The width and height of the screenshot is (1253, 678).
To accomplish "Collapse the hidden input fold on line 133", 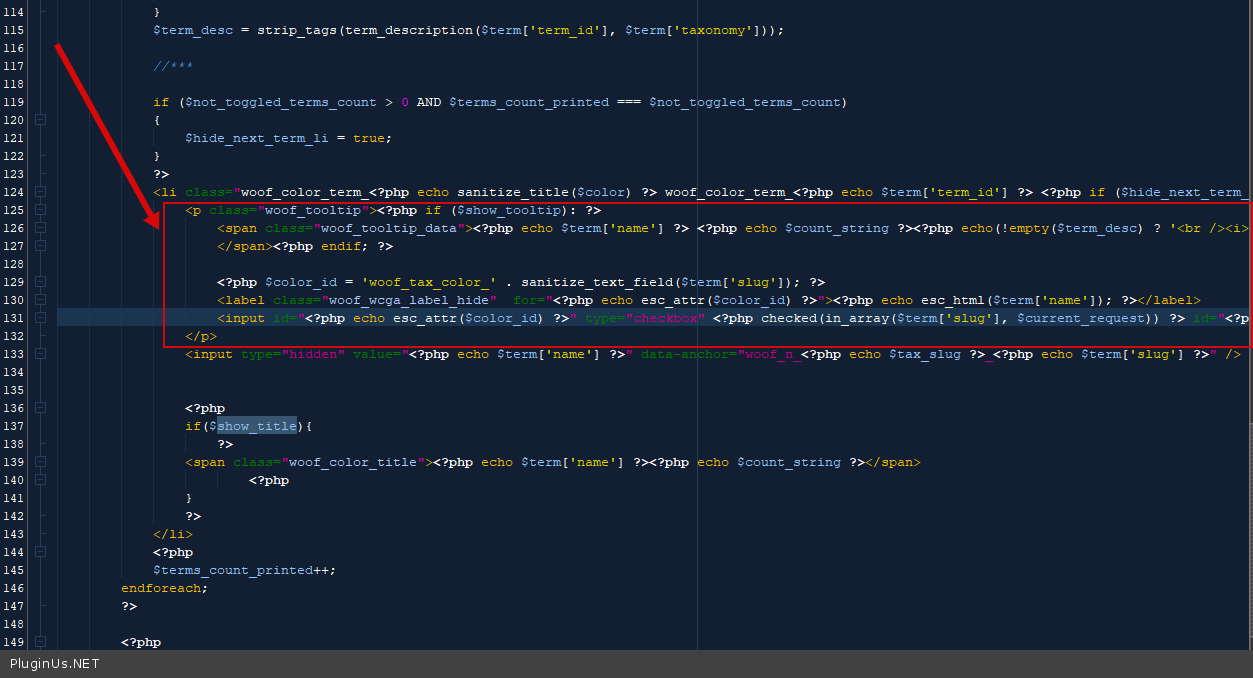I will pyautogui.click(x=41, y=354).
